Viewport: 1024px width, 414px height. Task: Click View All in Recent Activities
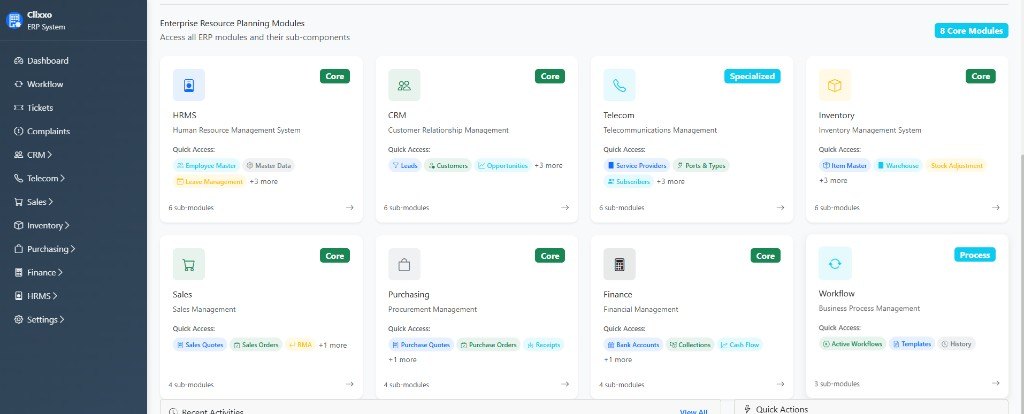(693, 412)
